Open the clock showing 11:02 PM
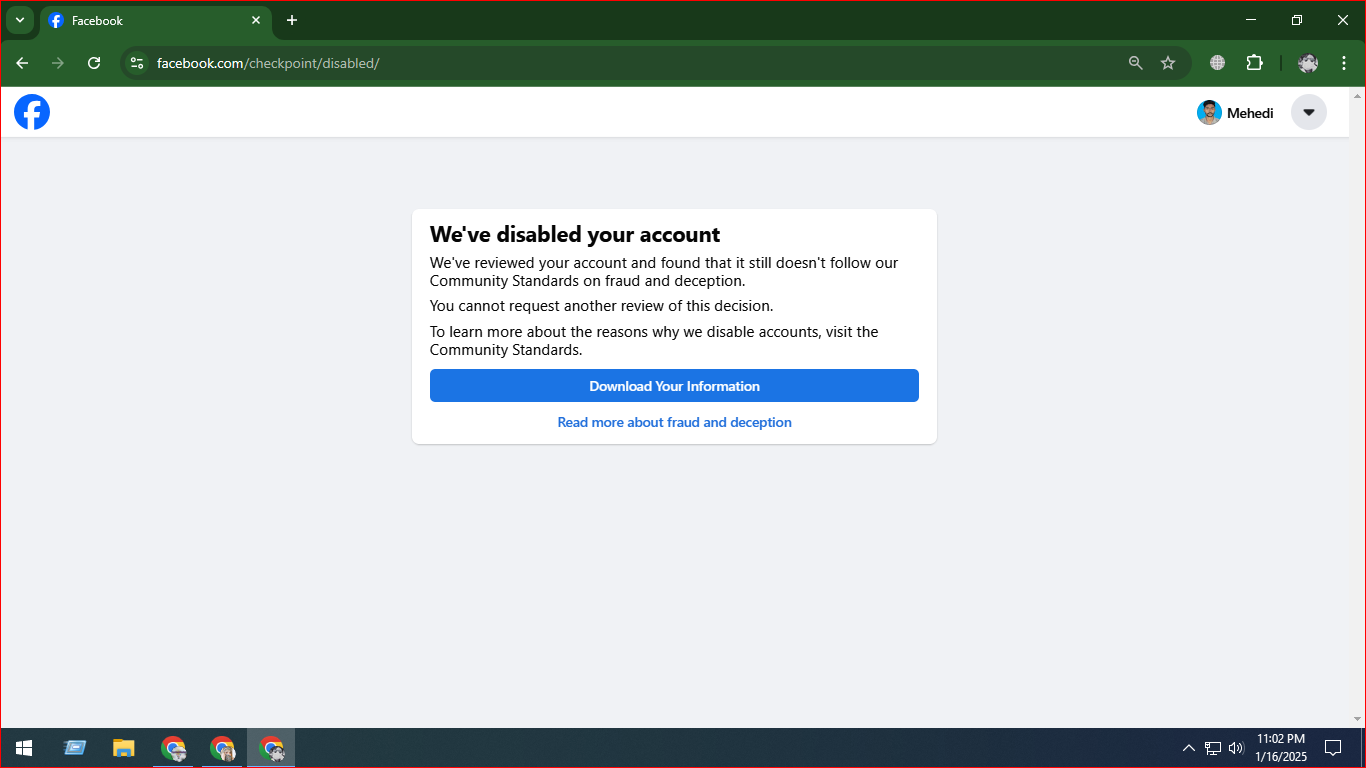Viewport: 1366px width, 768px height. coord(1281,748)
